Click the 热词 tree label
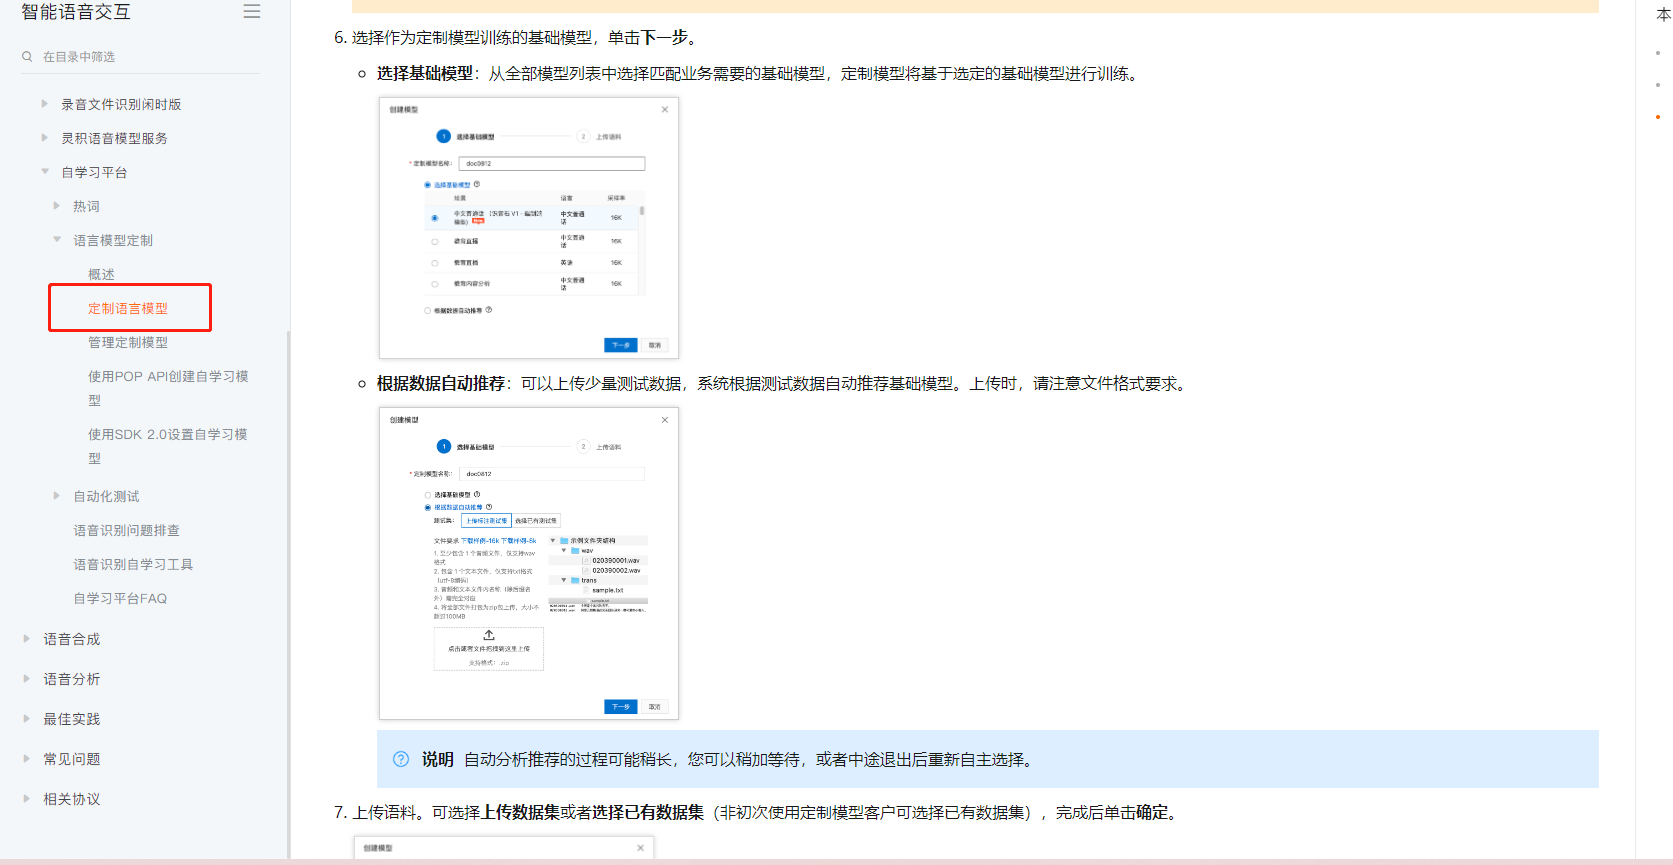 point(86,206)
